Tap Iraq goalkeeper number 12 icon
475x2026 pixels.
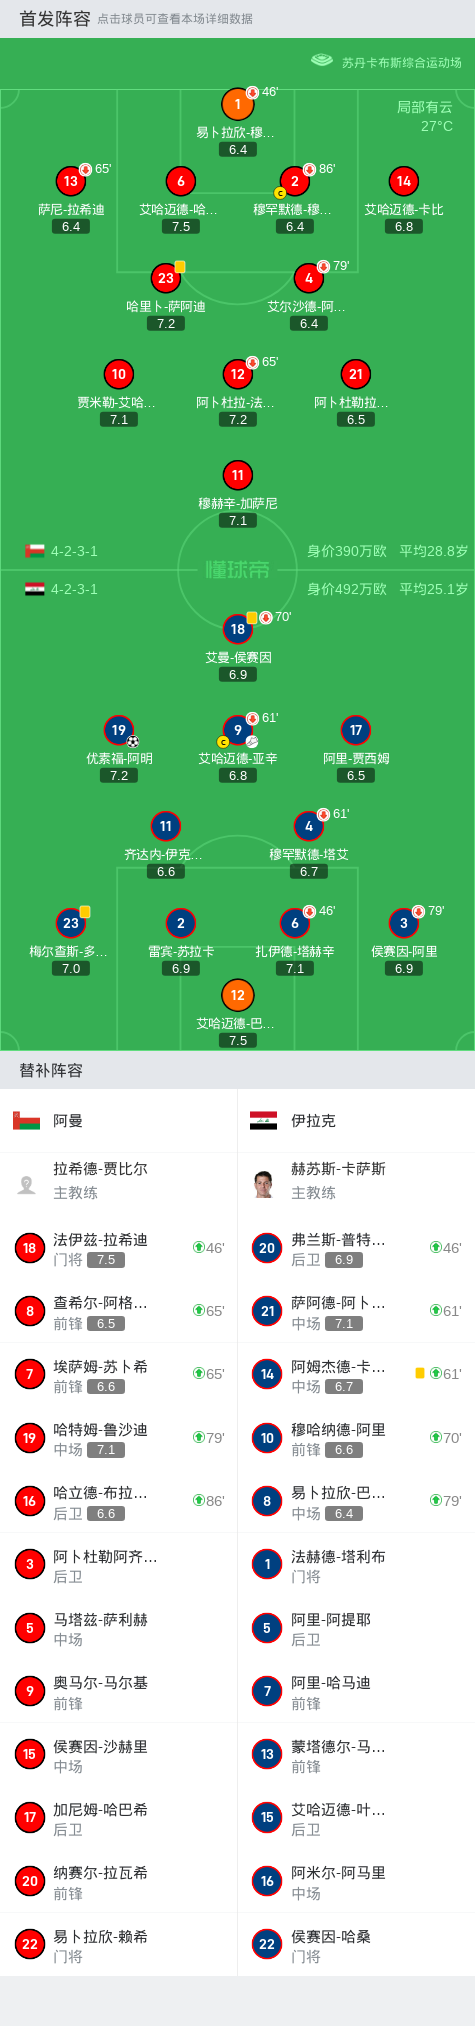point(237,995)
